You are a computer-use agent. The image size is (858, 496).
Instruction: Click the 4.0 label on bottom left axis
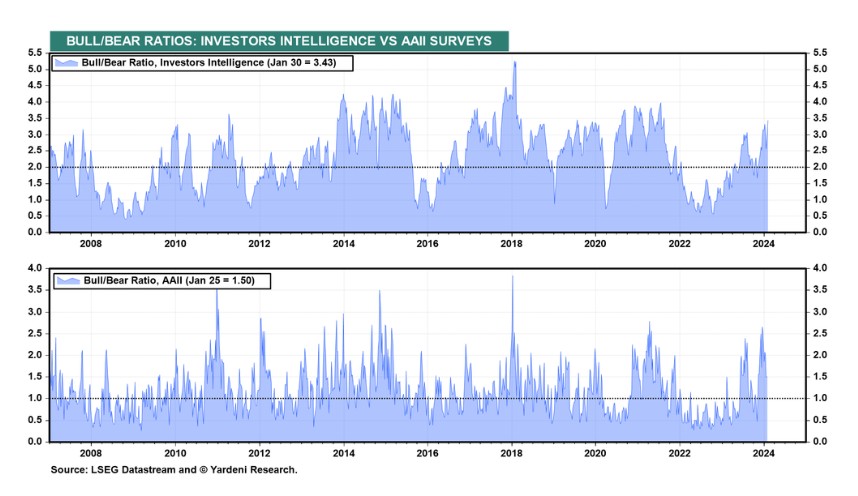pos(35,268)
